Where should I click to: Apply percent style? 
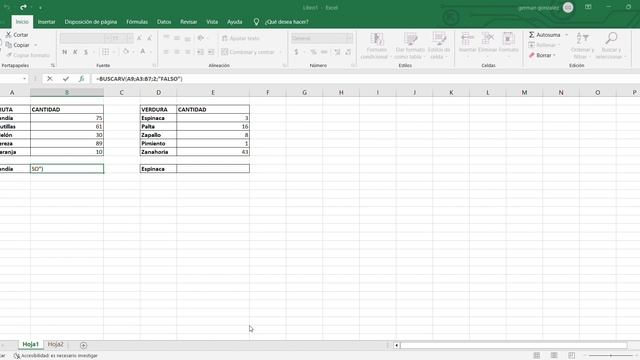(313, 52)
